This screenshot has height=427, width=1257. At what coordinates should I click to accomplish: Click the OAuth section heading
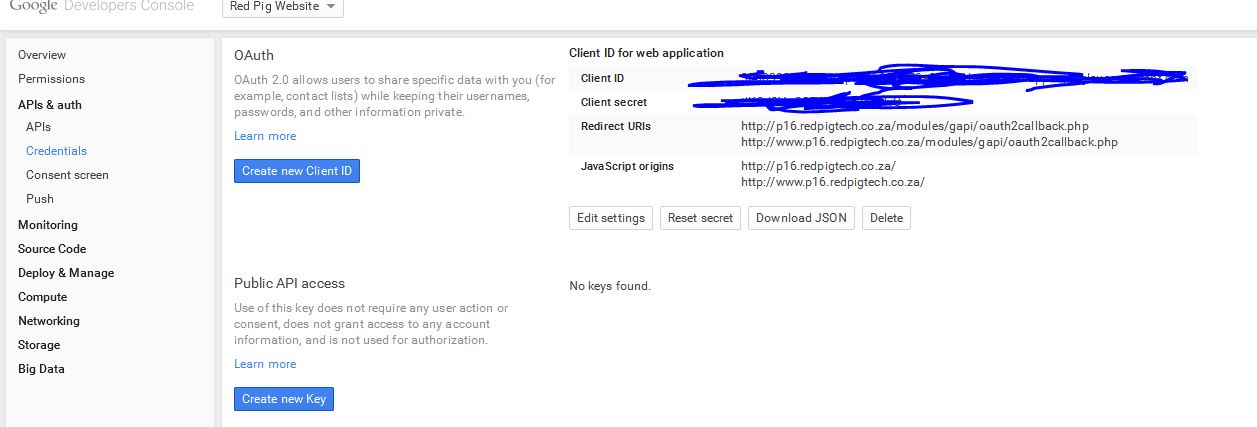click(254, 55)
